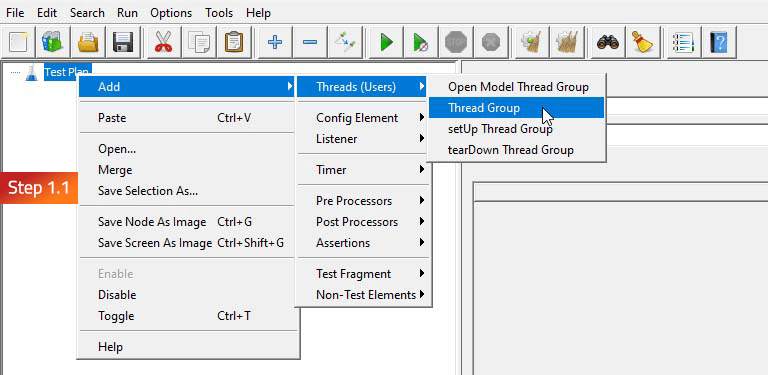The width and height of the screenshot is (768, 375).
Task: Click the Toggle toolbar arrows icon
Action: point(345,43)
